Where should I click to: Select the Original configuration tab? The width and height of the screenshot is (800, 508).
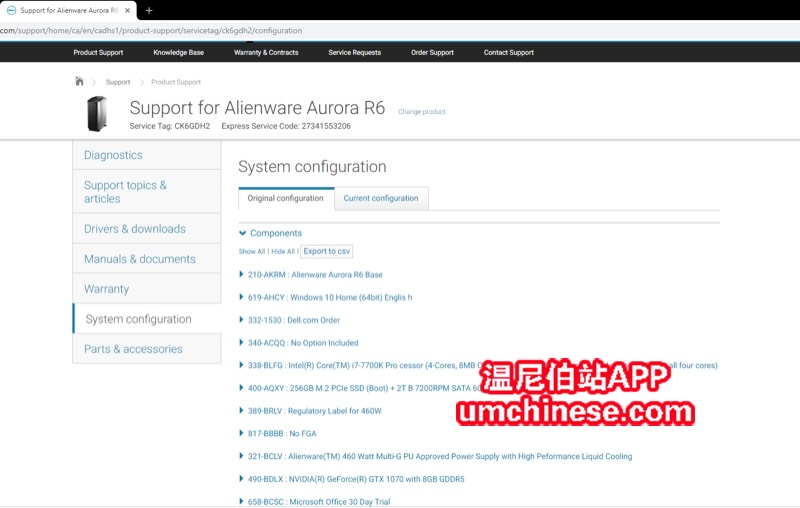pyautogui.click(x=286, y=198)
